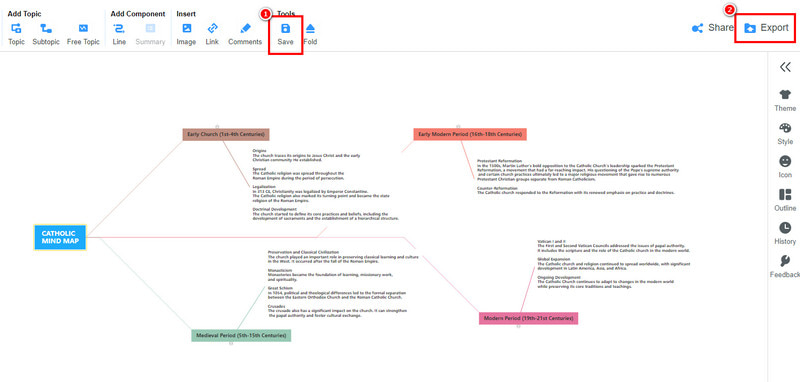The width and height of the screenshot is (800, 382).
Task: View the History panel
Action: [x=785, y=234]
